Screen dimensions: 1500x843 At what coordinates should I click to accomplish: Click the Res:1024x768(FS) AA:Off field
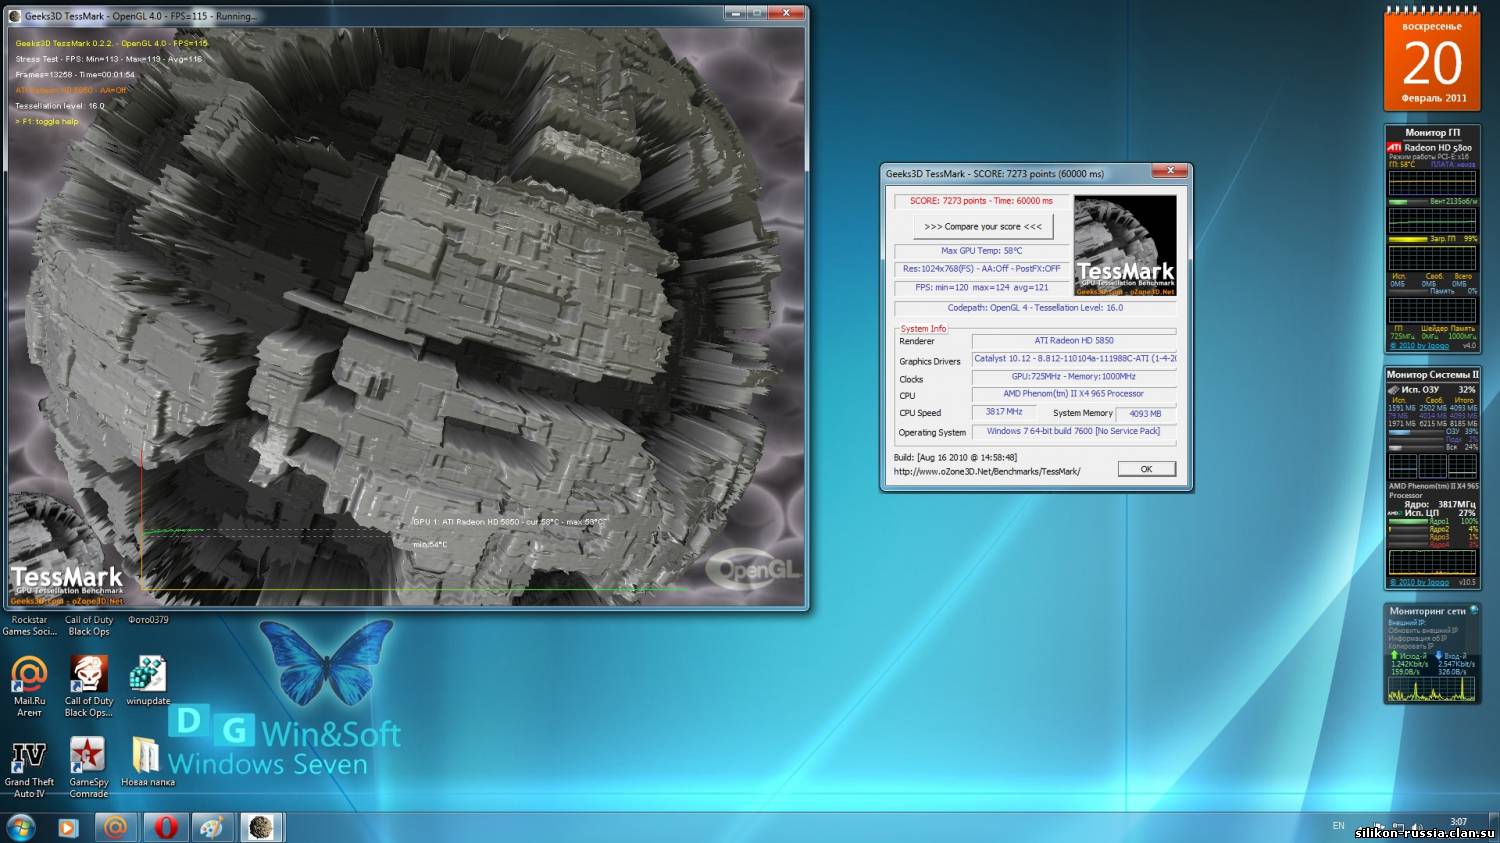[x=981, y=269]
